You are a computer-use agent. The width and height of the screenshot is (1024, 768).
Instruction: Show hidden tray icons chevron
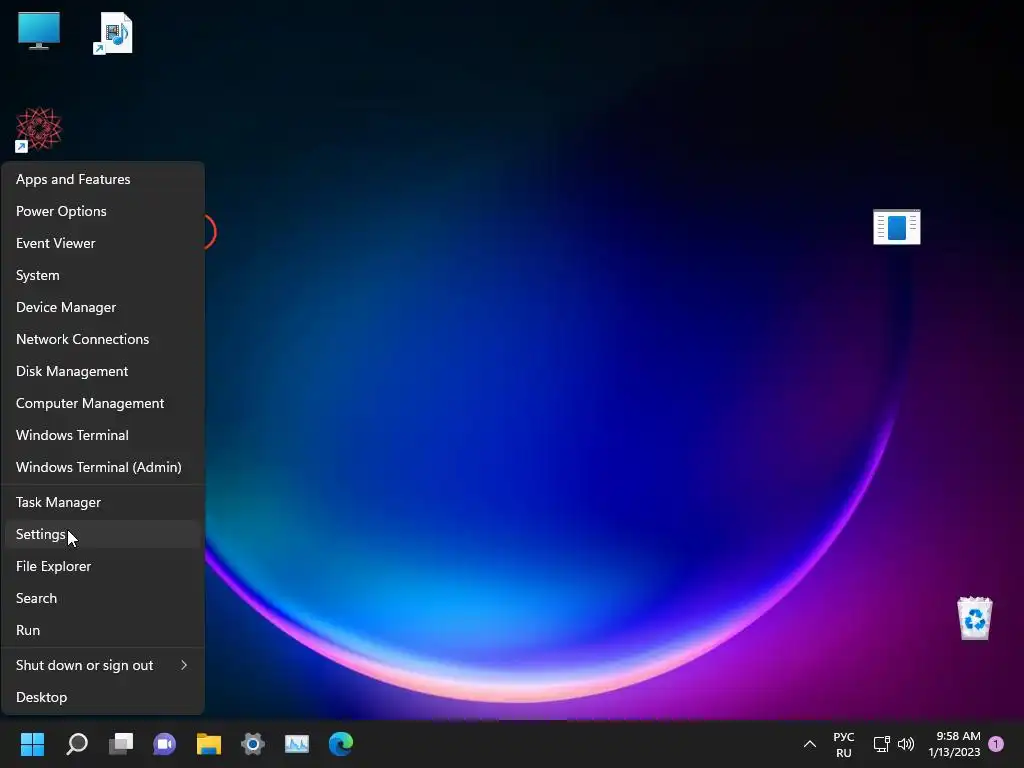coord(810,744)
